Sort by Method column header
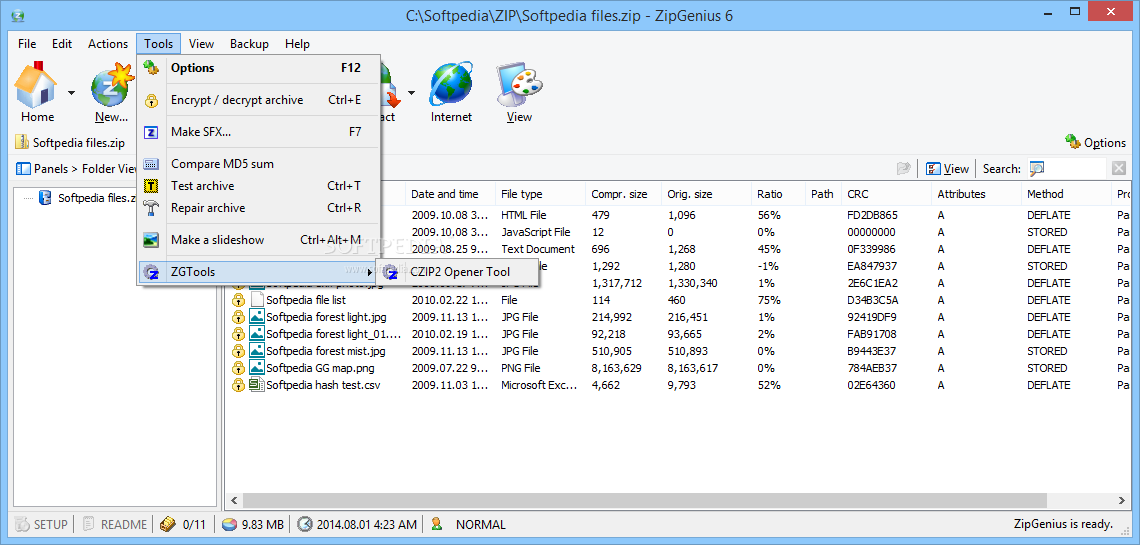This screenshot has height=545, width=1140. [1066, 194]
